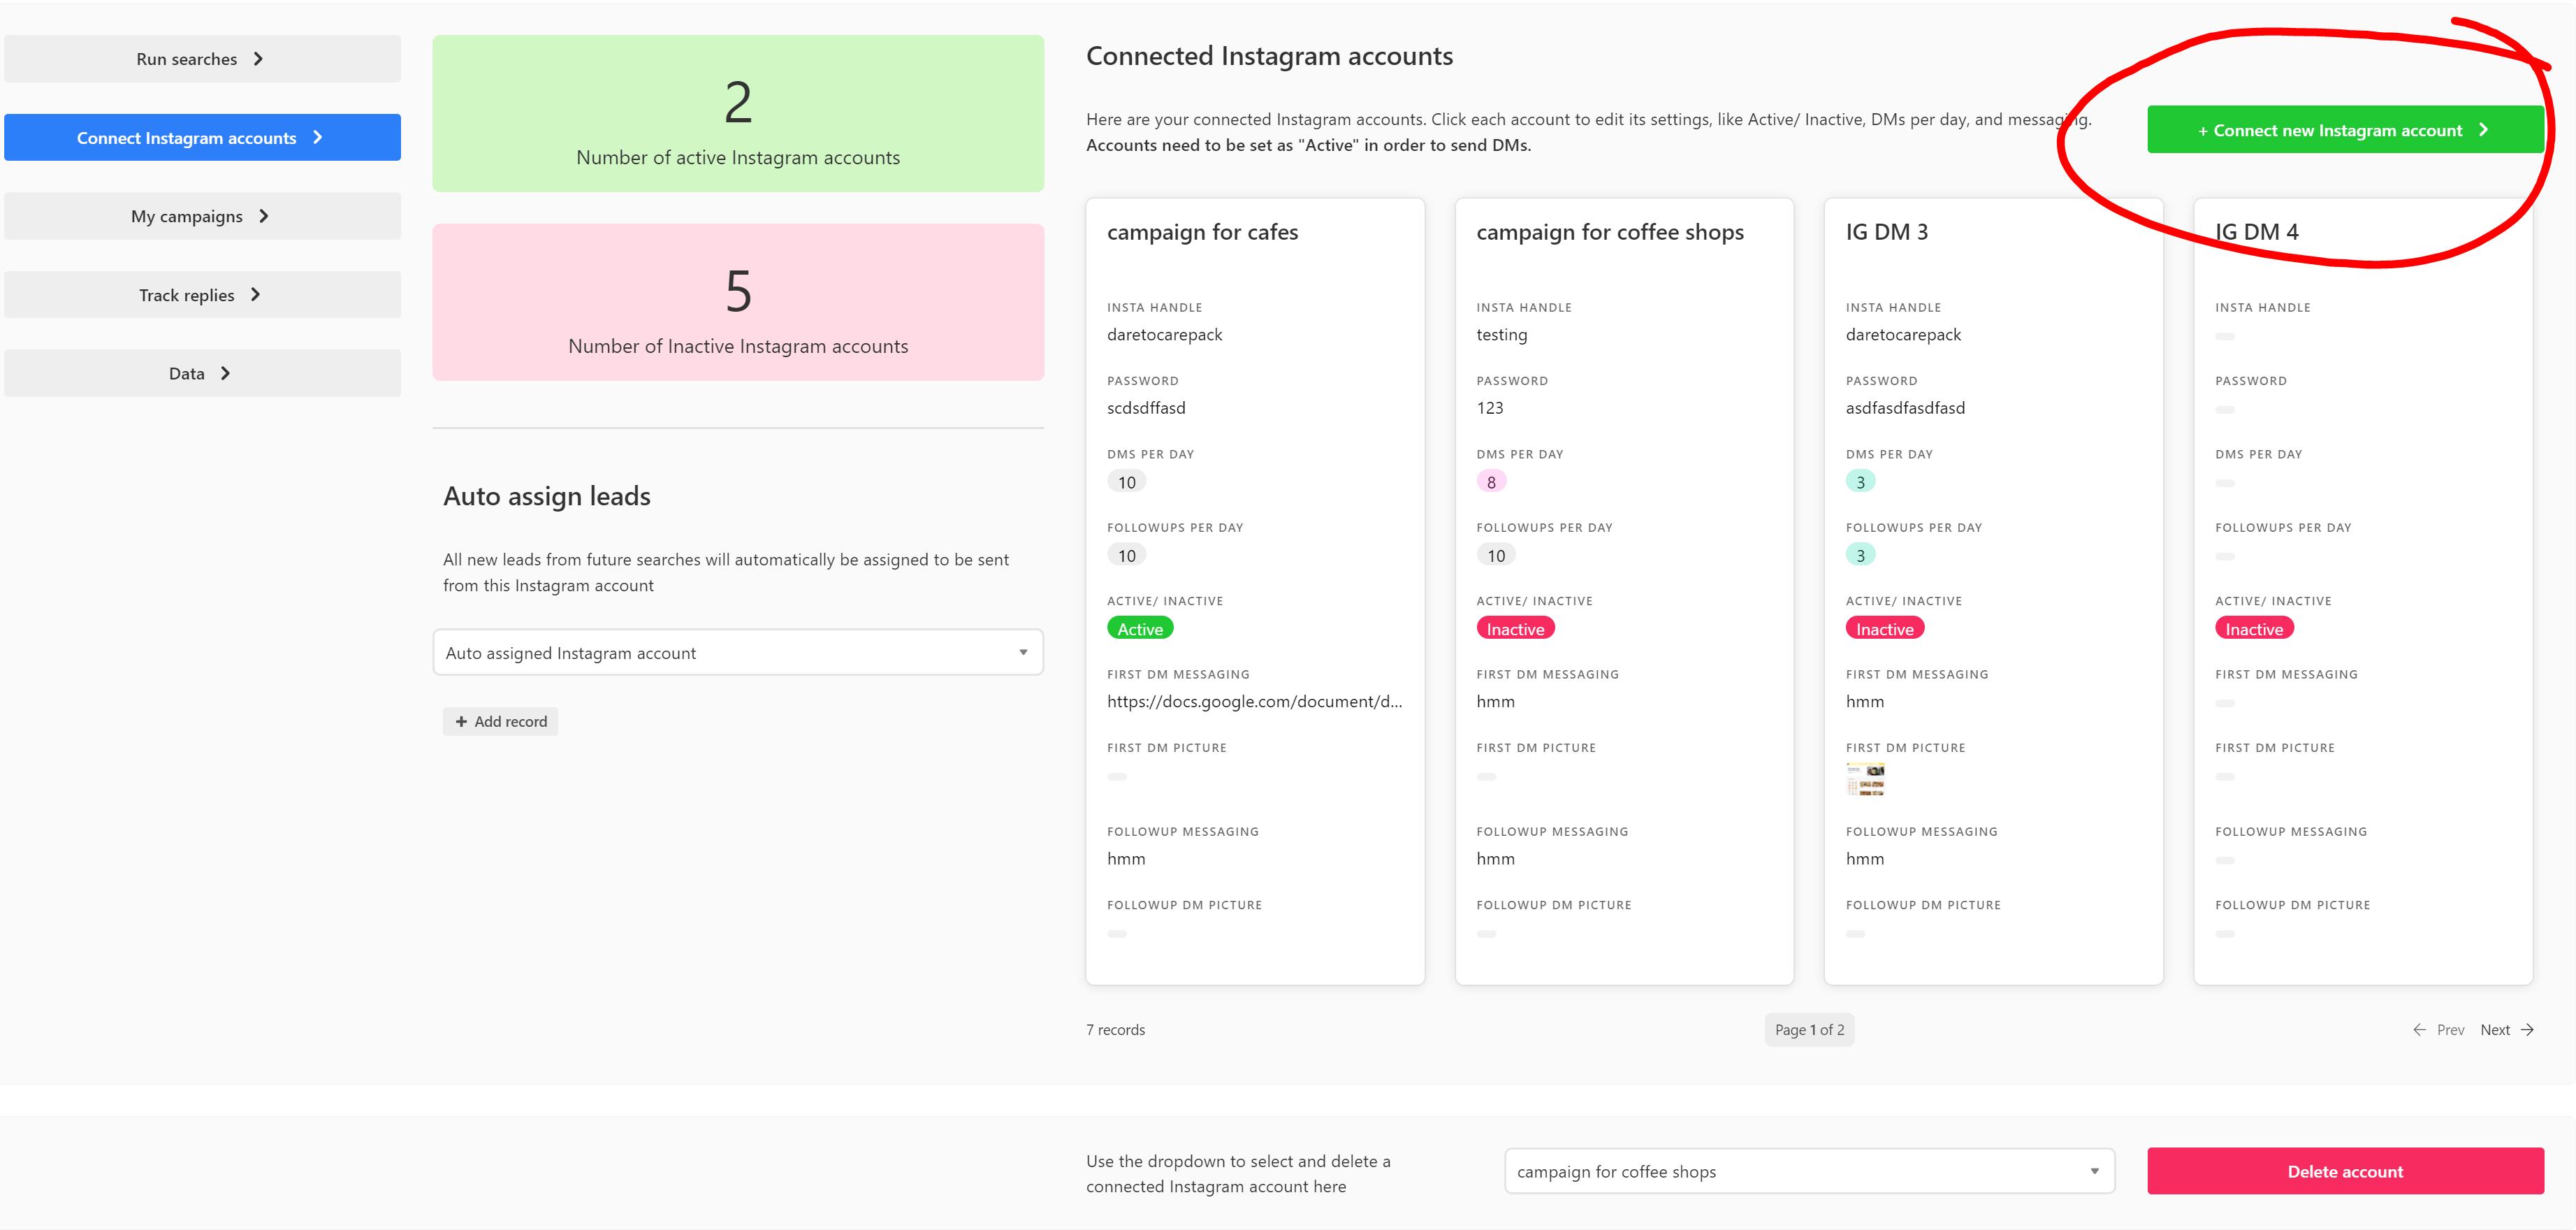Click arrow icon on Connect new Instagram account
2576x1230 pixels.
point(2483,130)
